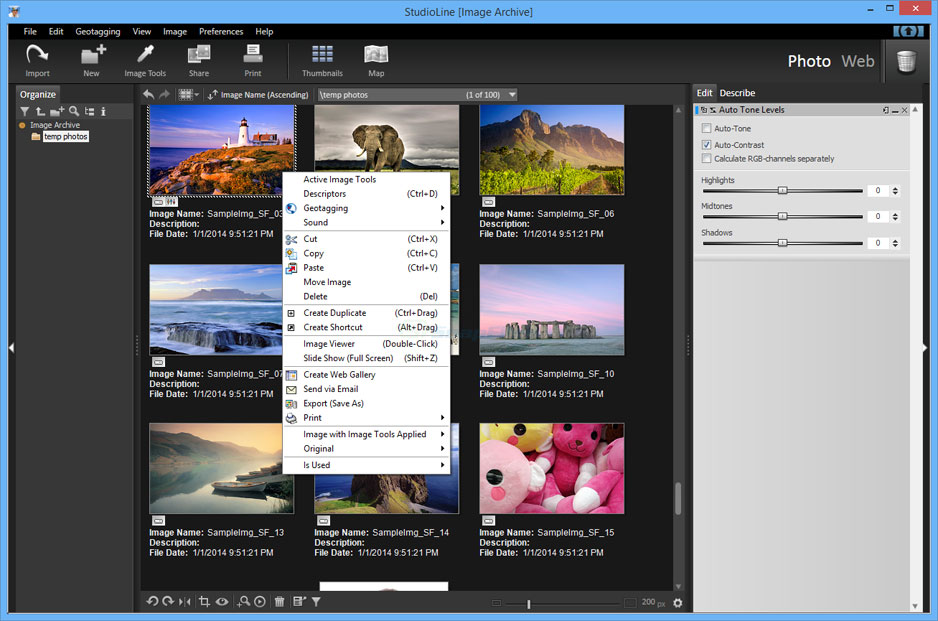Create a new folder in the Organize panel

click(55, 112)
